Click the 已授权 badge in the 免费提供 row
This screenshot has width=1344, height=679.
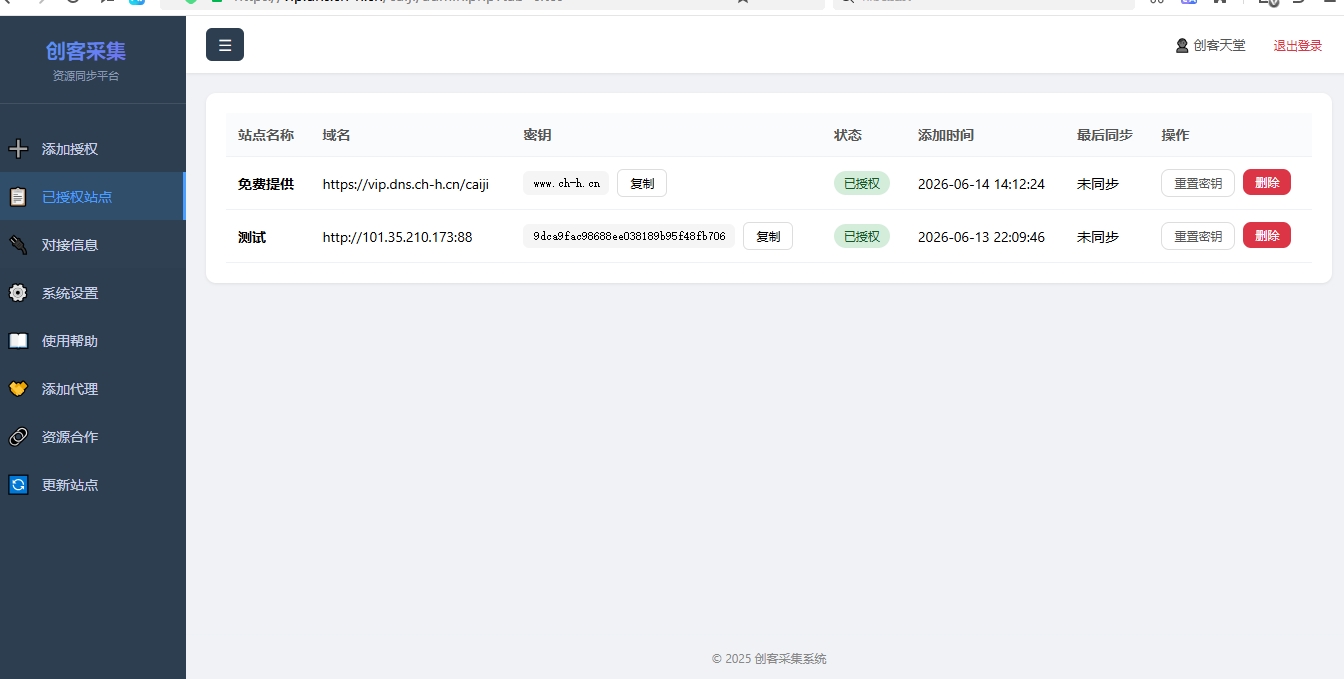(861, 183)
